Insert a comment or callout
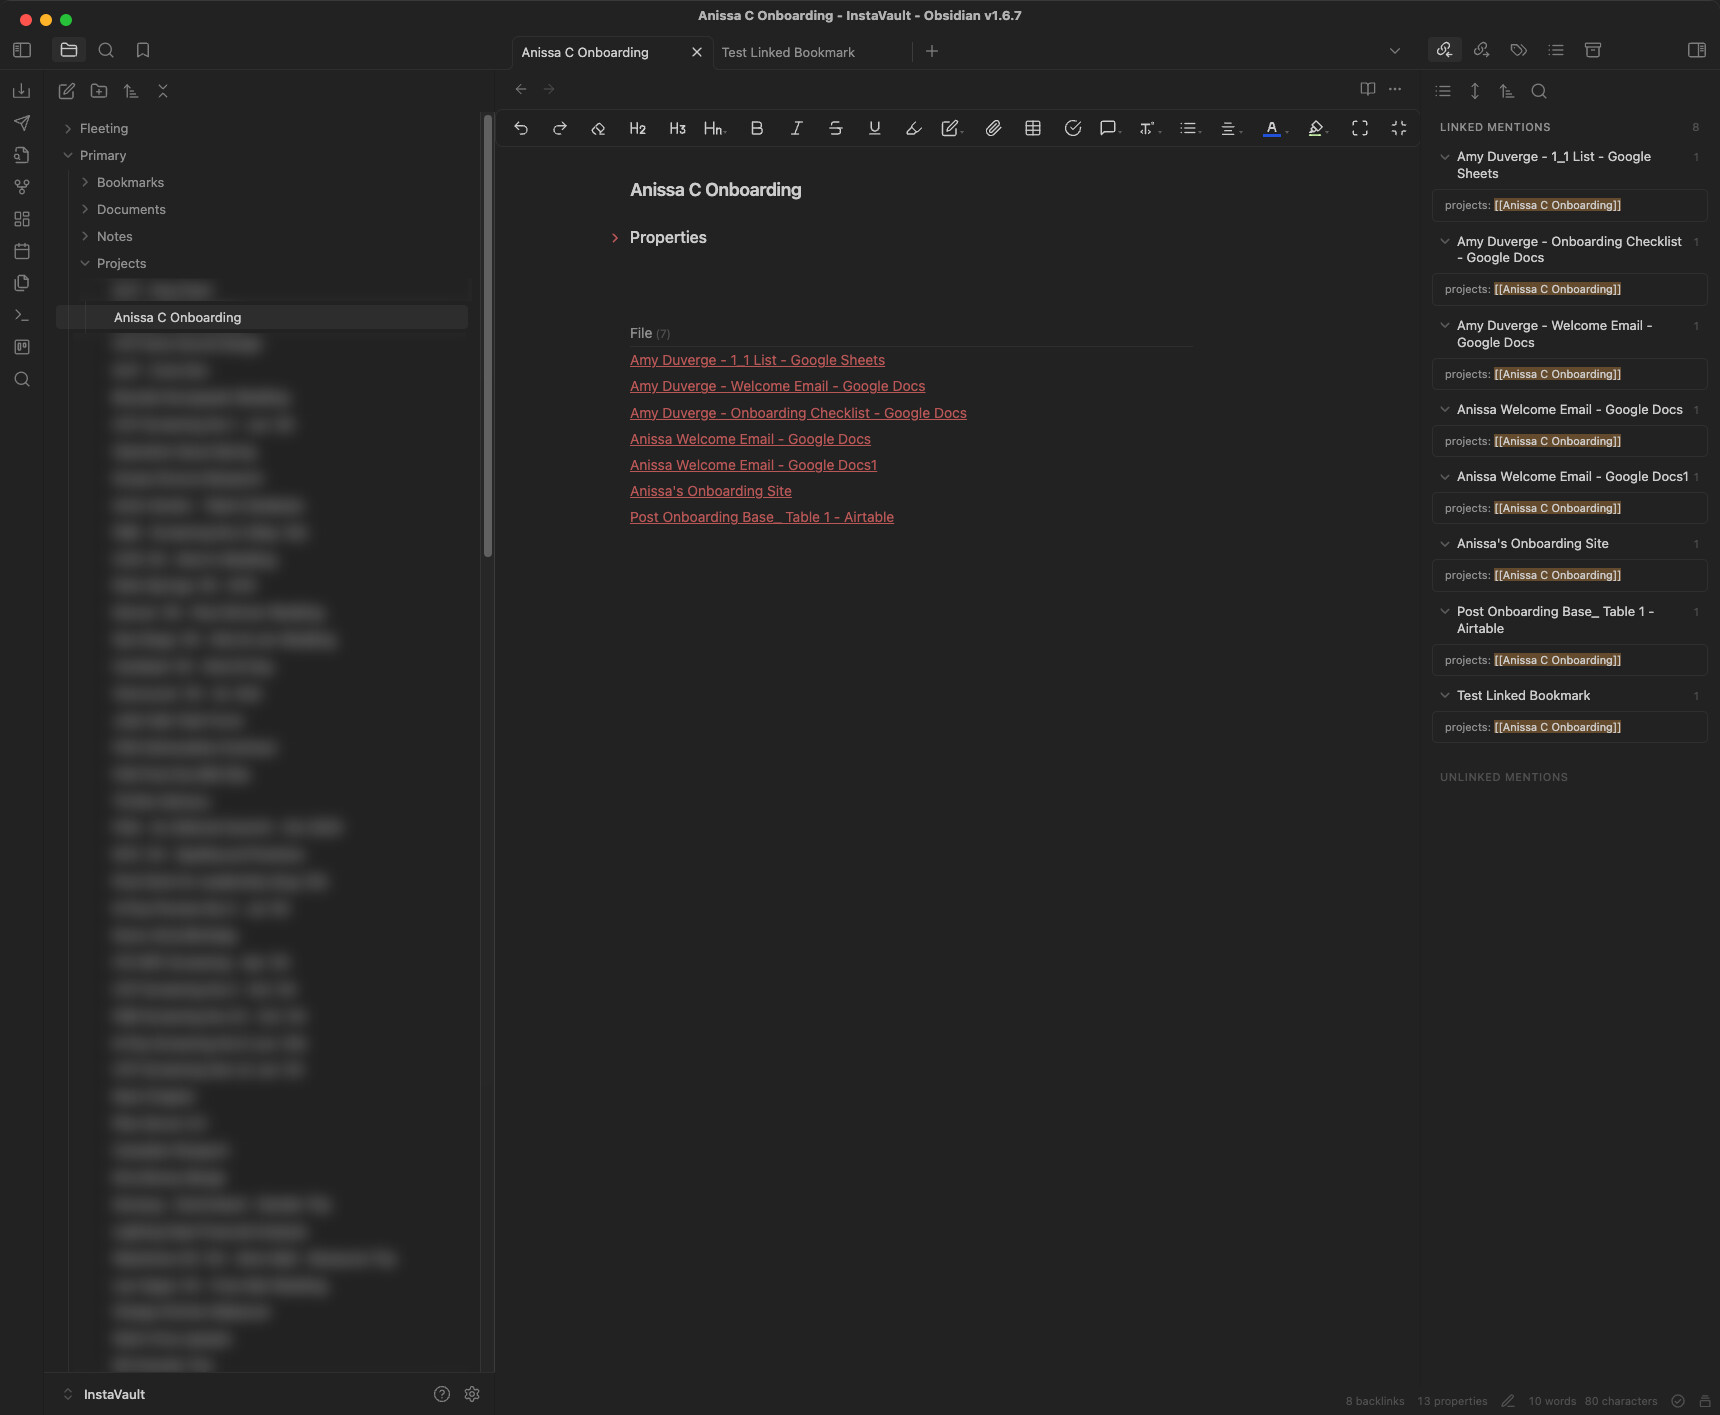This screenshot has width=1720, height=1415. click(1109, 128)
